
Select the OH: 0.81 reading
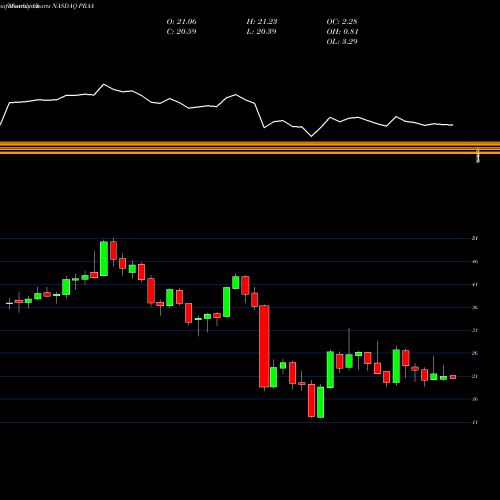[x=342, y=32]
